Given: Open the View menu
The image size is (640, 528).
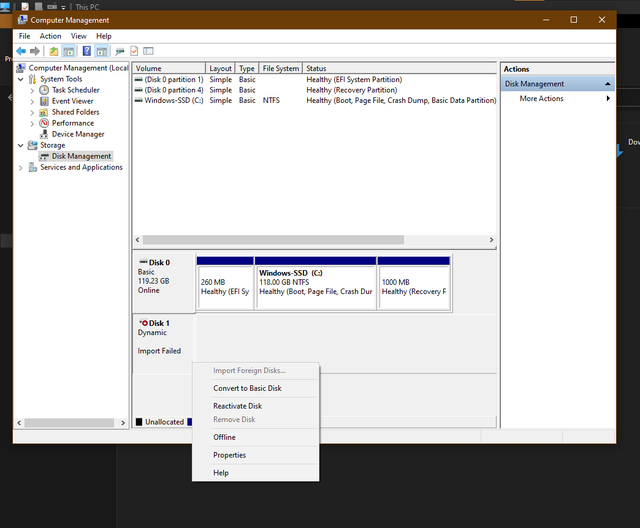Looking at the screenshot, I should pyautogui.click(x=78, y=36).
